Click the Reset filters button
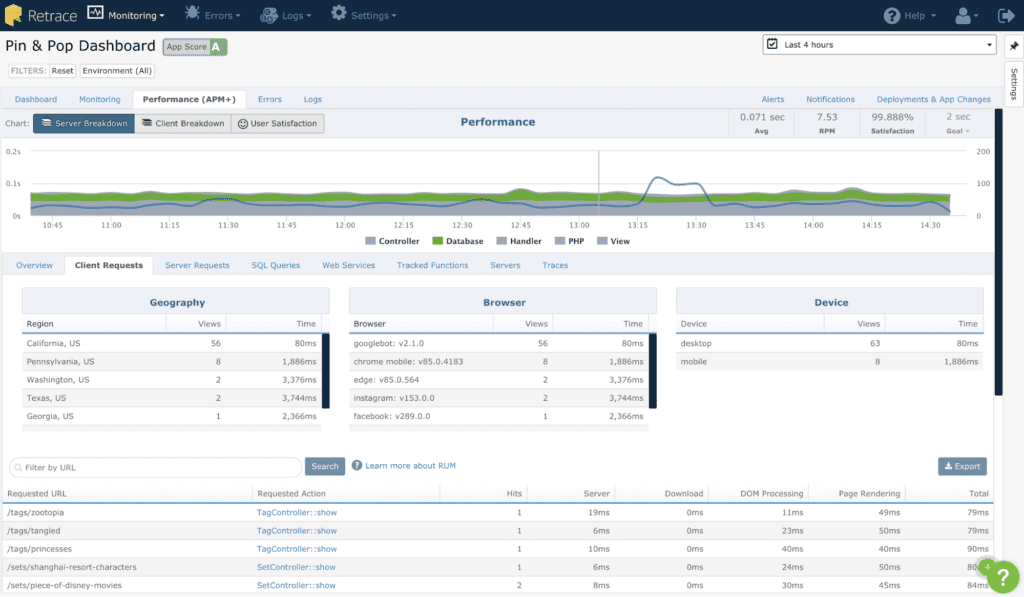Image resolution: width=1024 pixels, height=597 pixels. click(63, 71)
